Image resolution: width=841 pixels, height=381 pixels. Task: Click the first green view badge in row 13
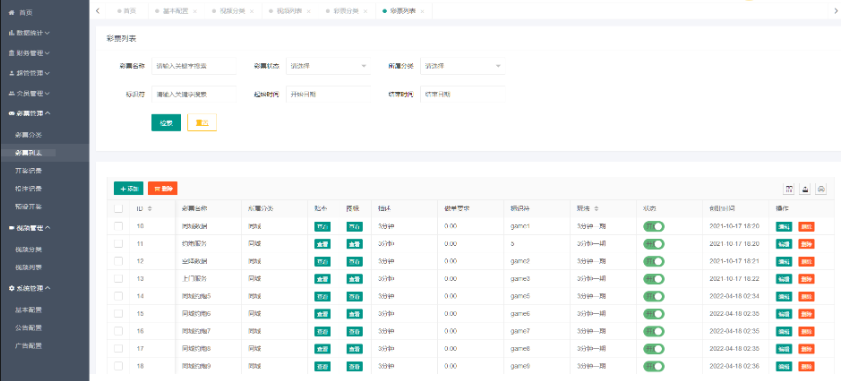click(x=322, y=279)
